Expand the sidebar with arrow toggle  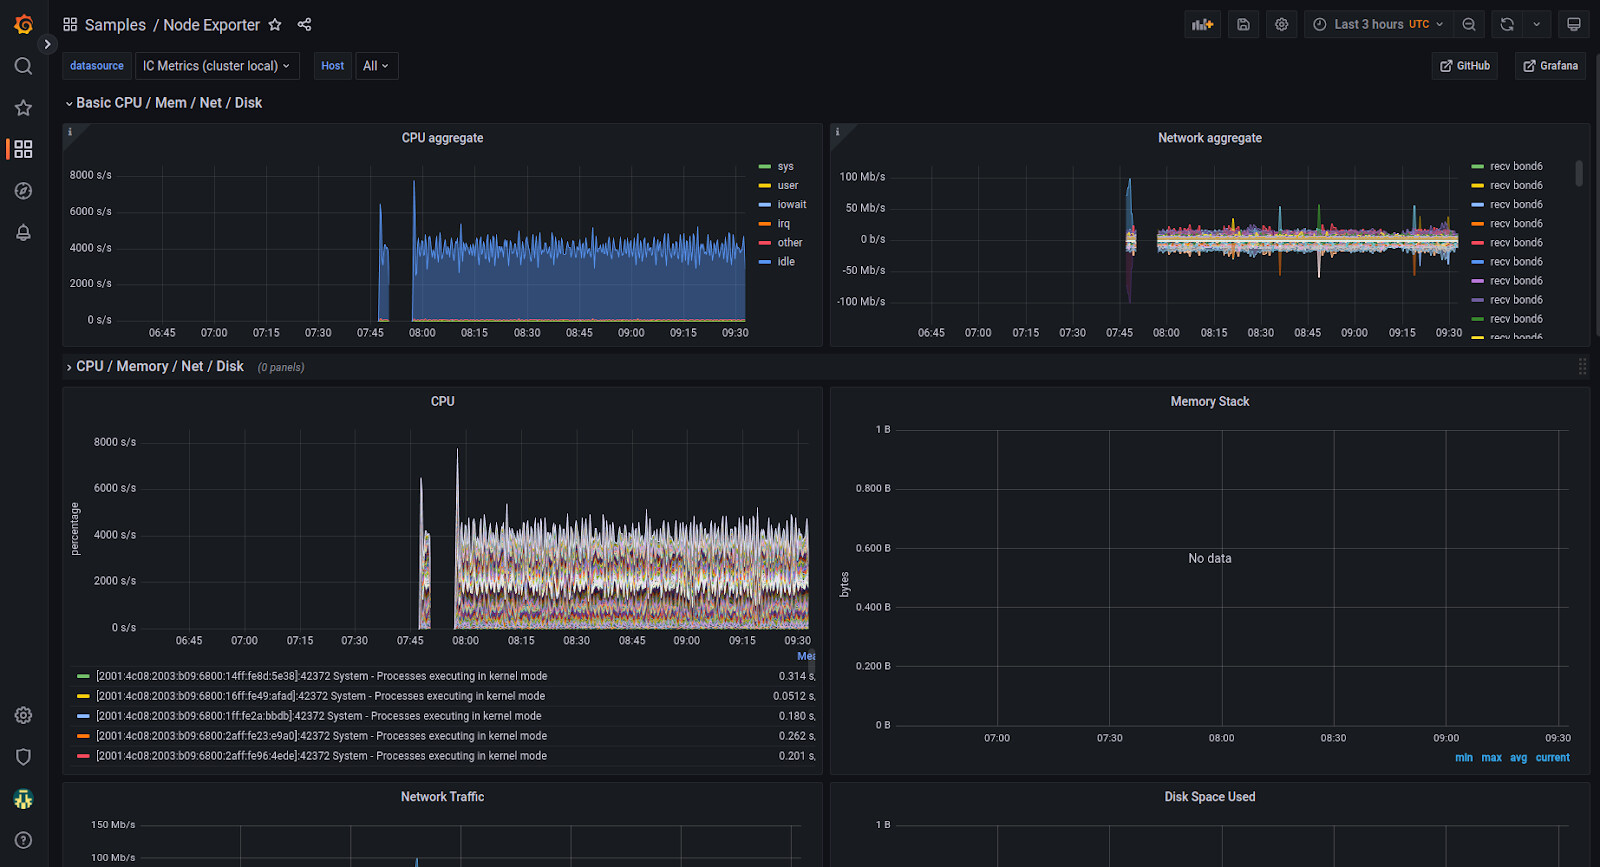click(47, 44)
